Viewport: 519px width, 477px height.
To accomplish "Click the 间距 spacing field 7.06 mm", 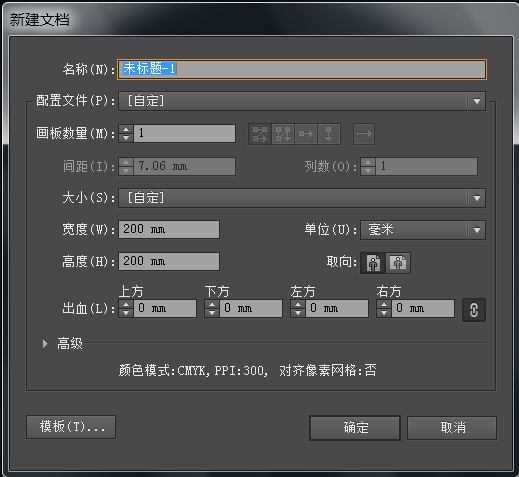I will (185, 166).
